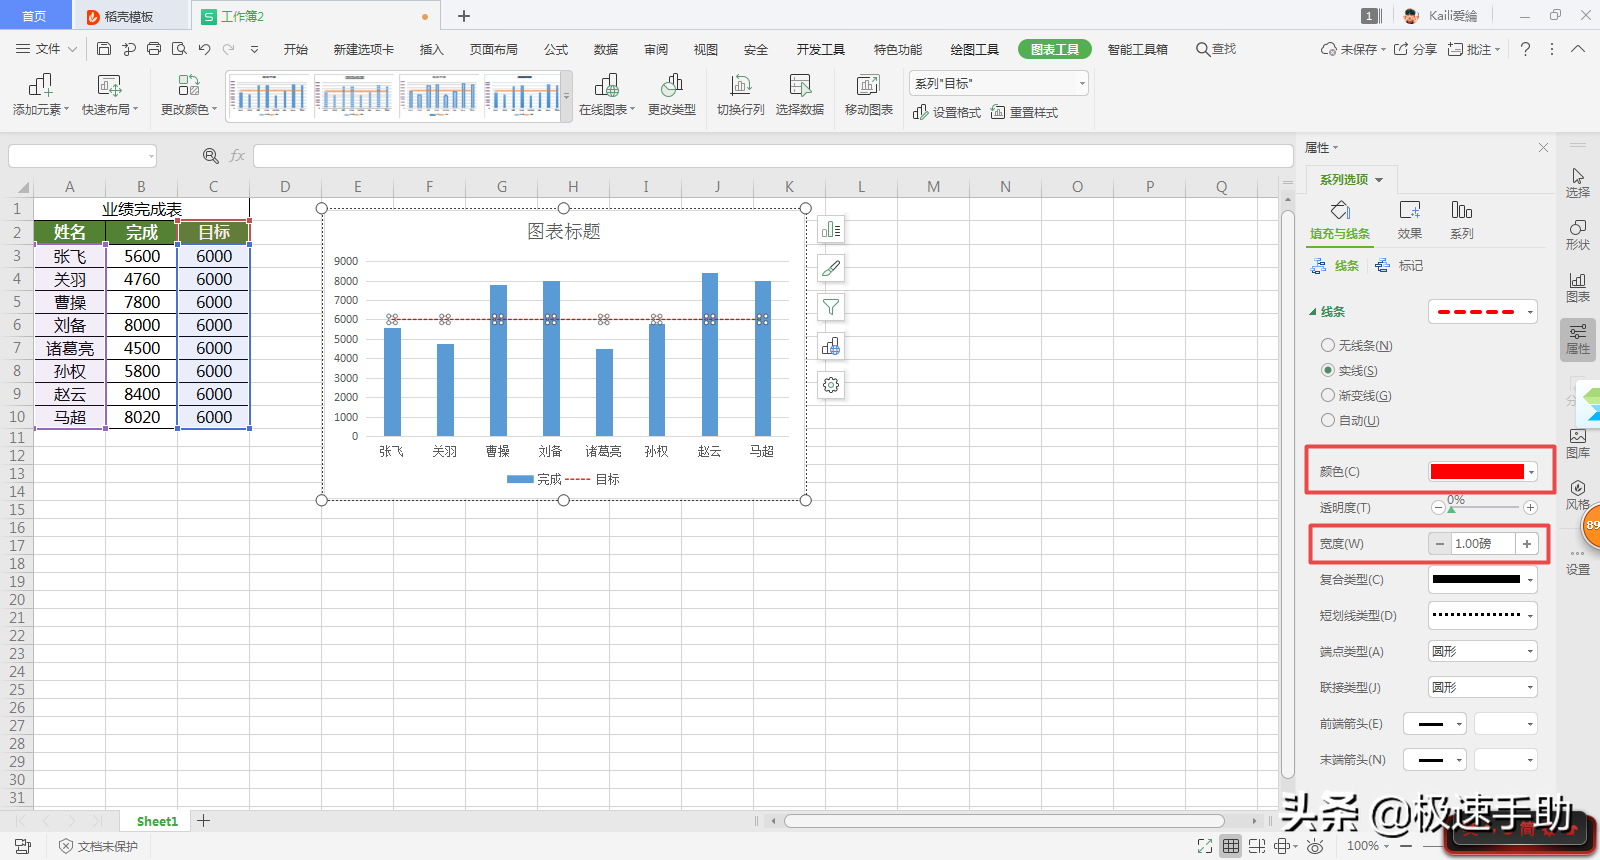Viewport: 1600px width, 860px height.
Task: Select the Sheet1 worksheet tab
Action: pos(157,821)
